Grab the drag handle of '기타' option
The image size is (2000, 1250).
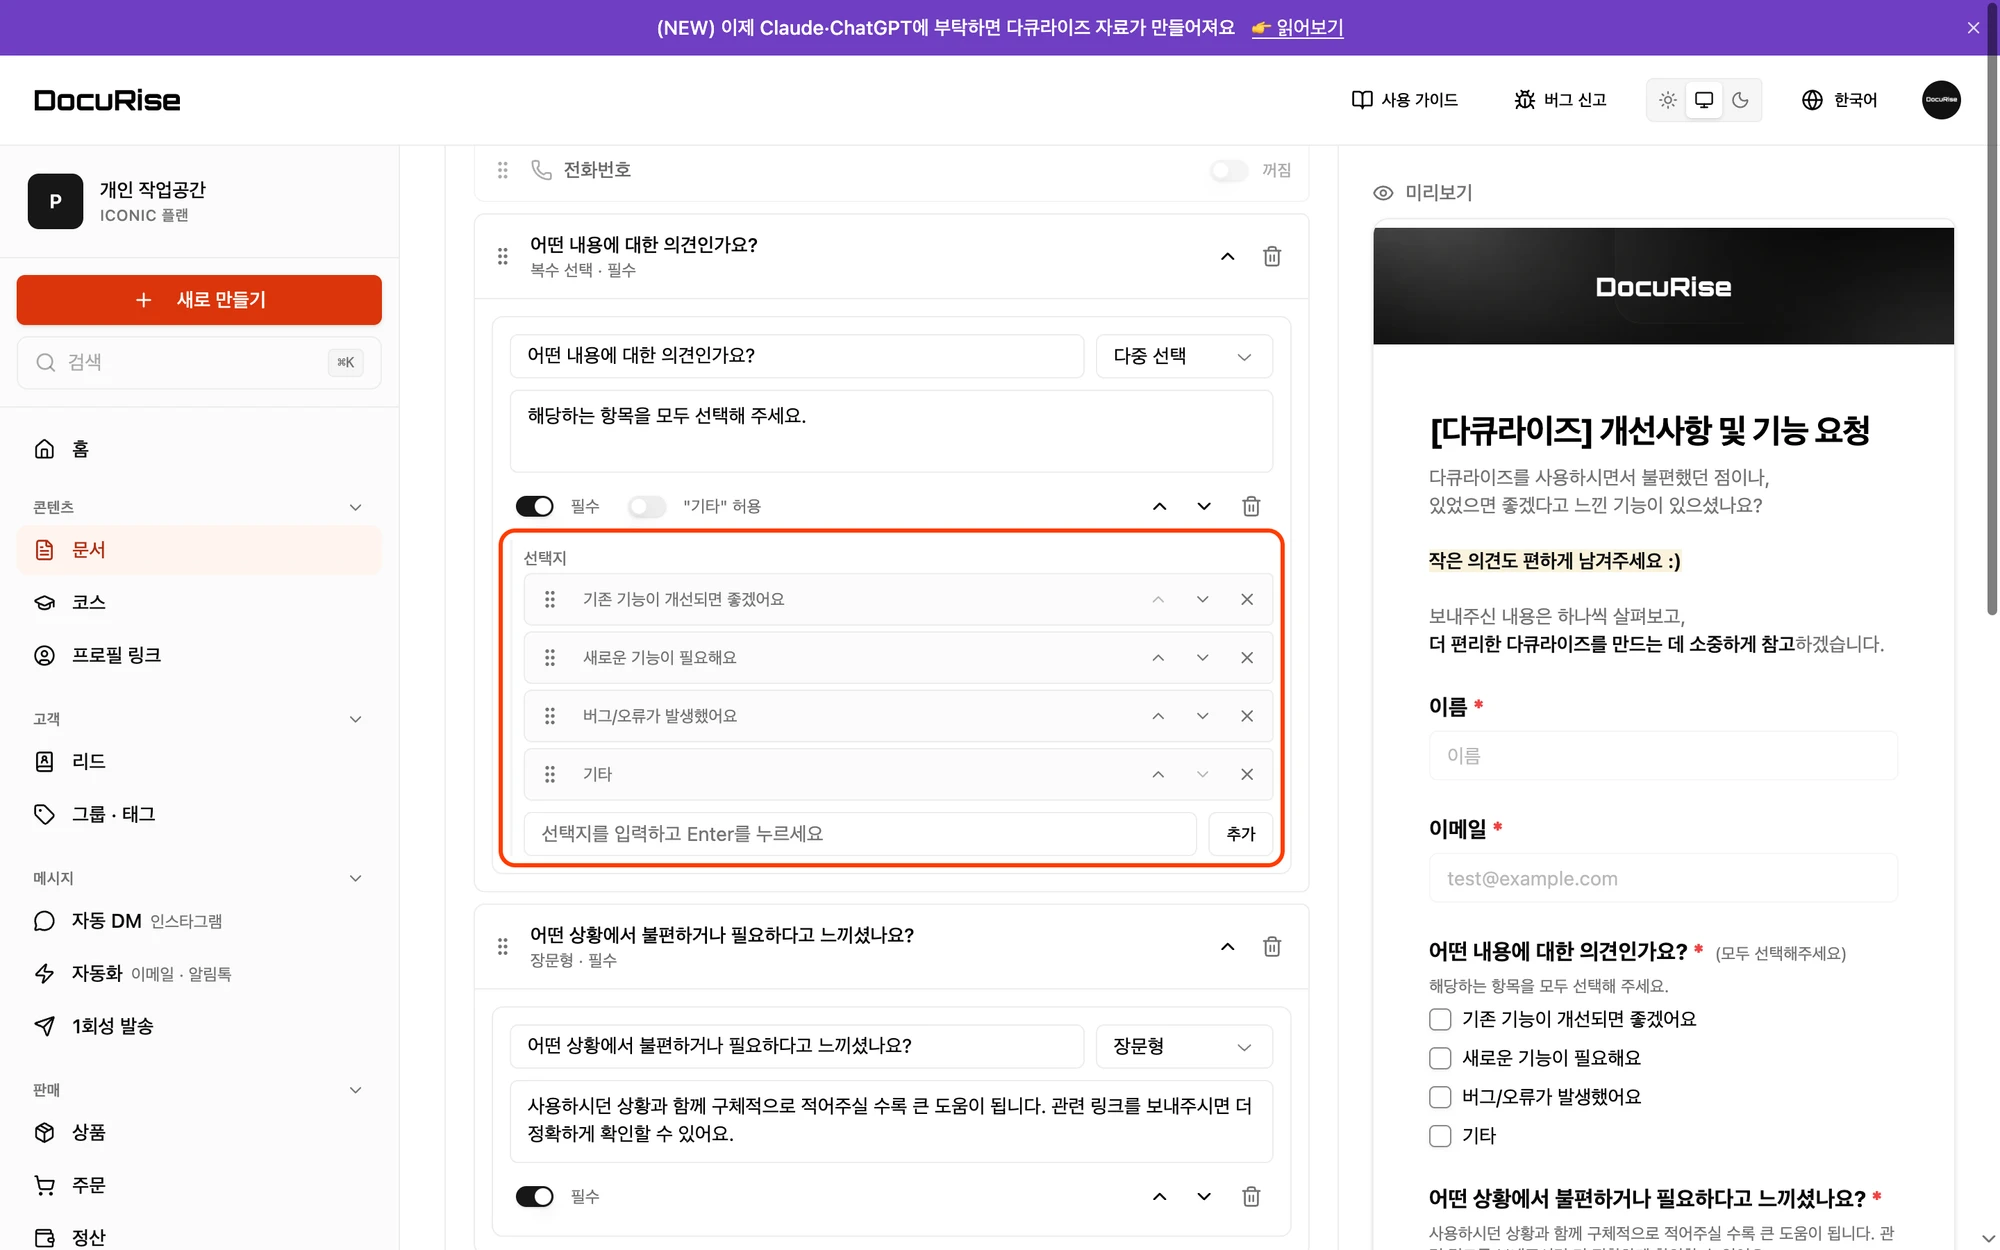point(549,774)
